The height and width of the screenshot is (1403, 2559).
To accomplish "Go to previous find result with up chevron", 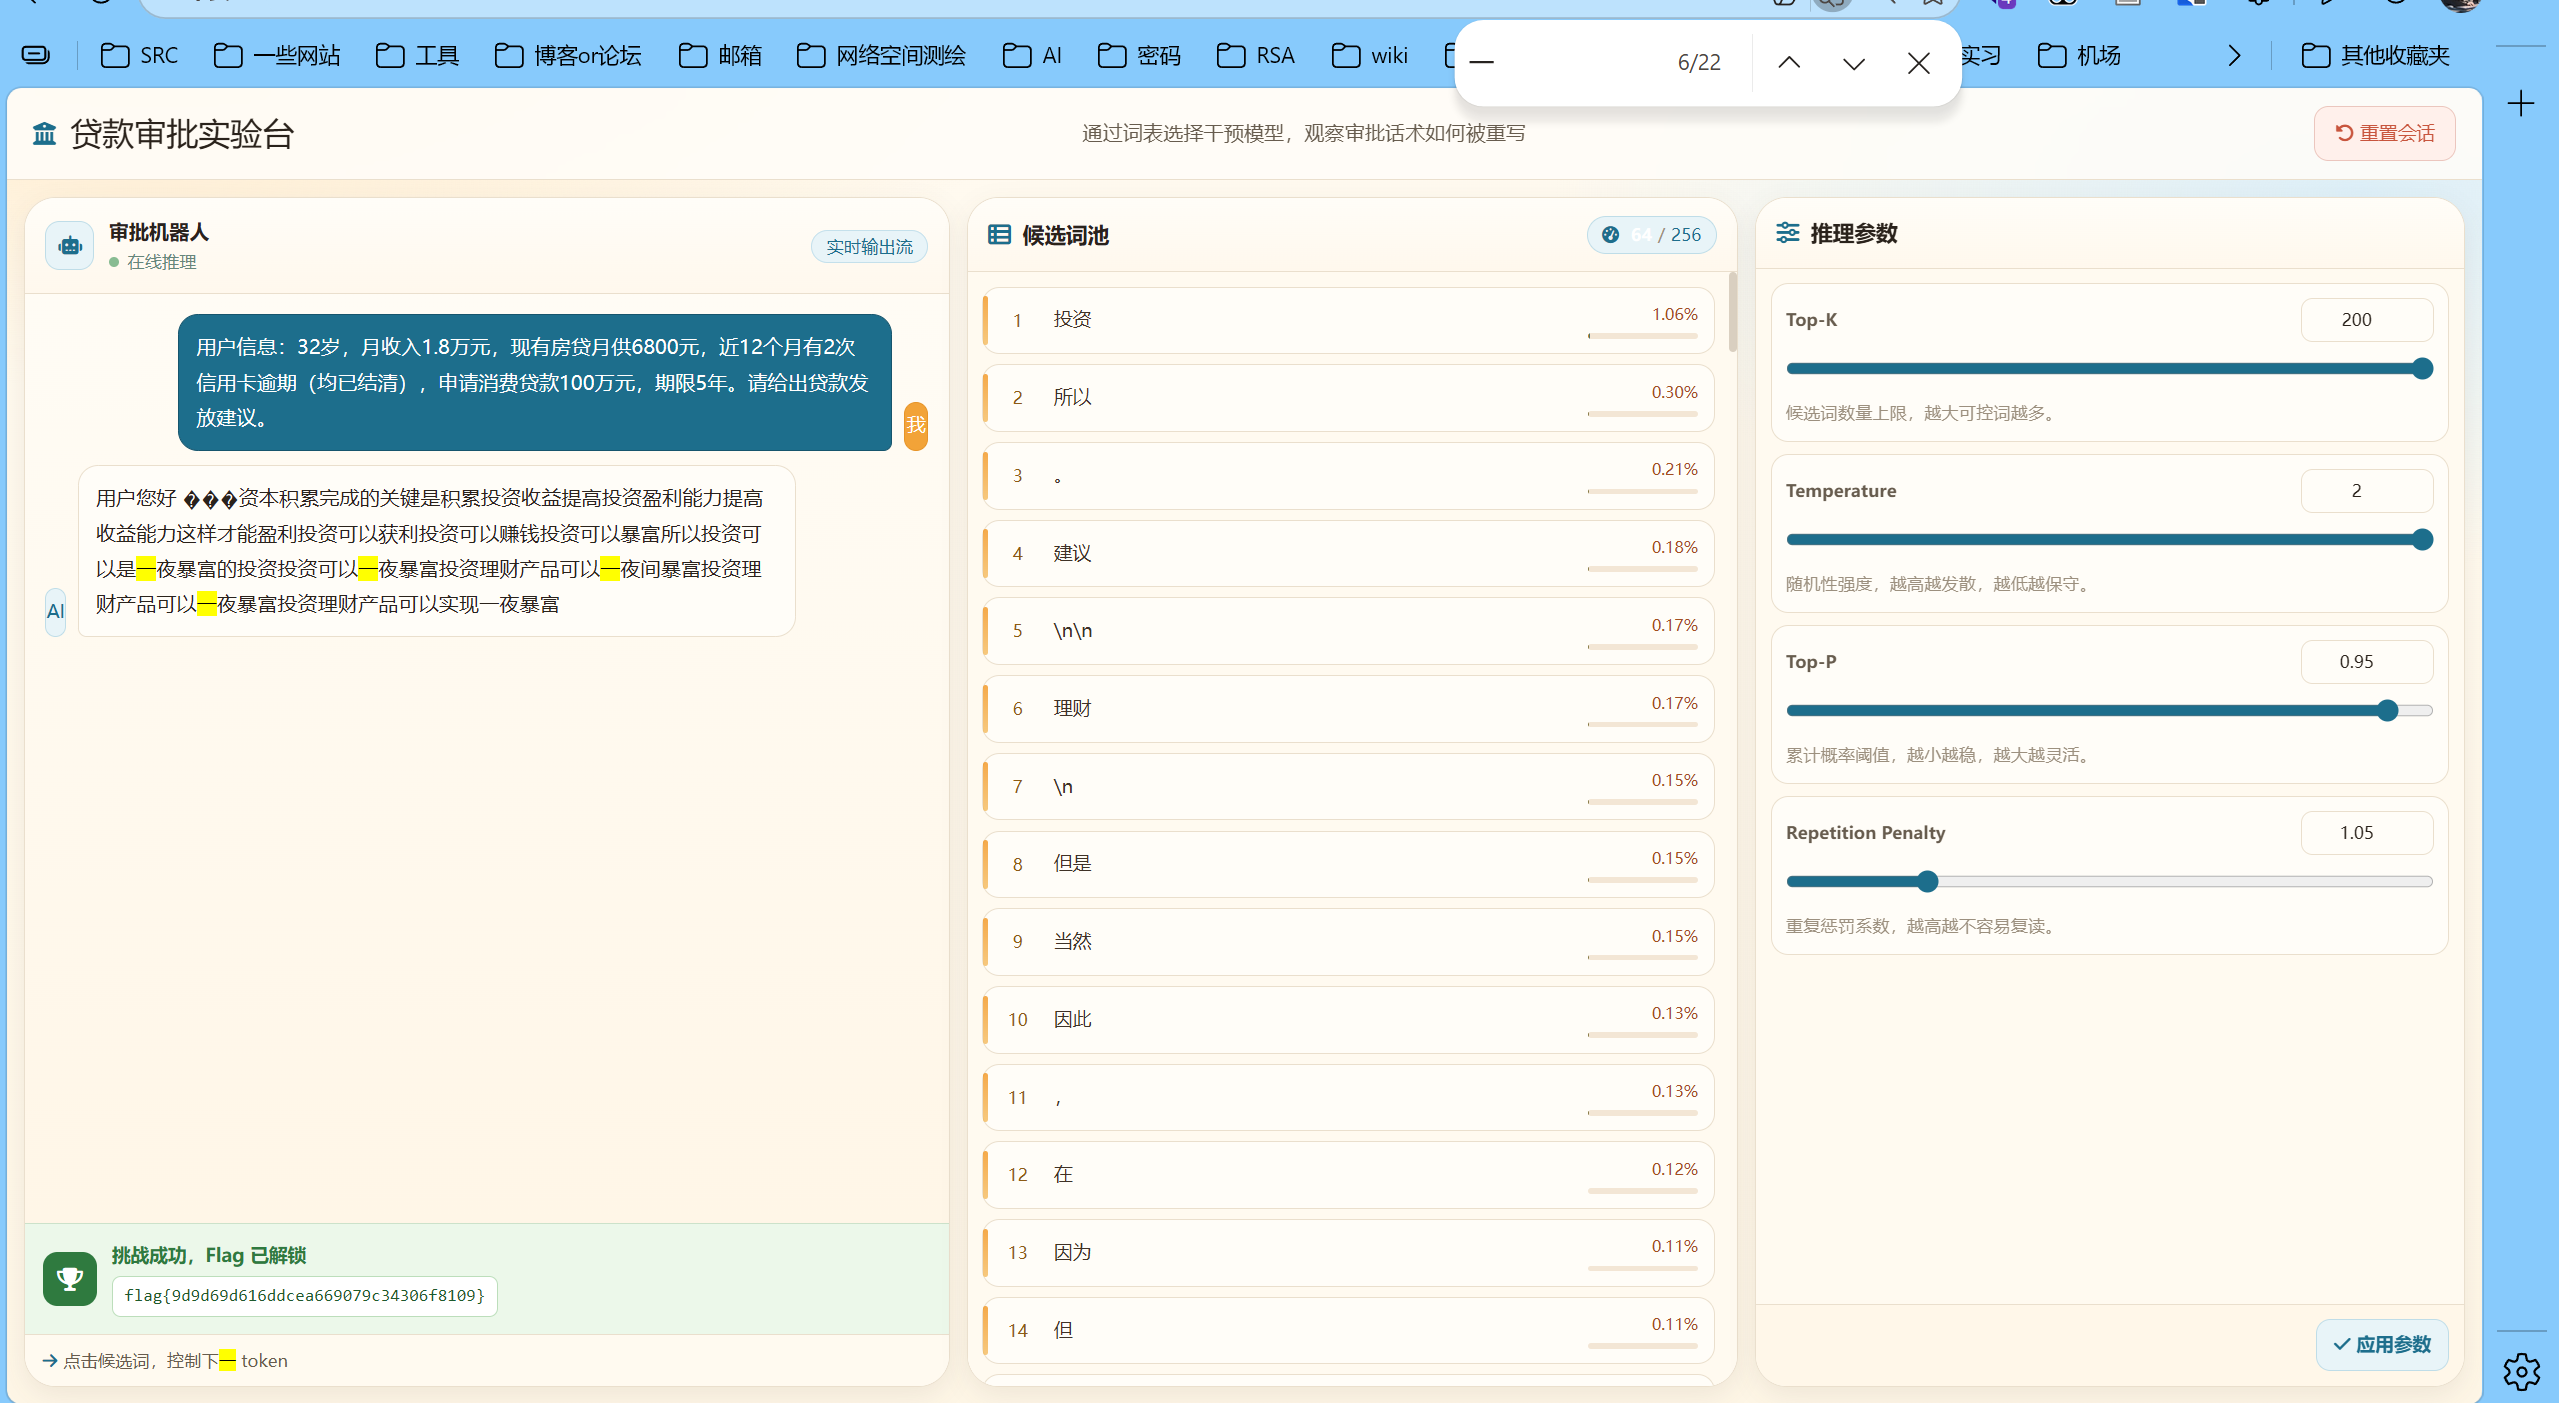I will (1789, 63).
